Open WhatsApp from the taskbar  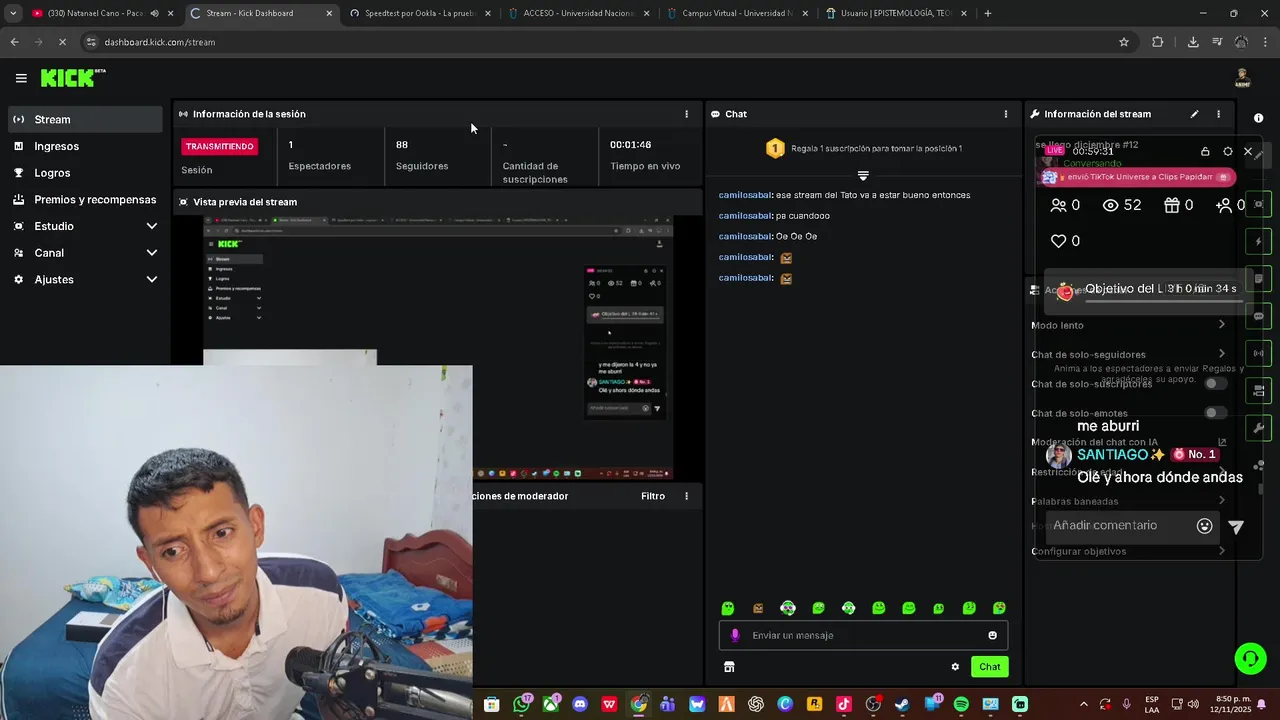point(521,704)
